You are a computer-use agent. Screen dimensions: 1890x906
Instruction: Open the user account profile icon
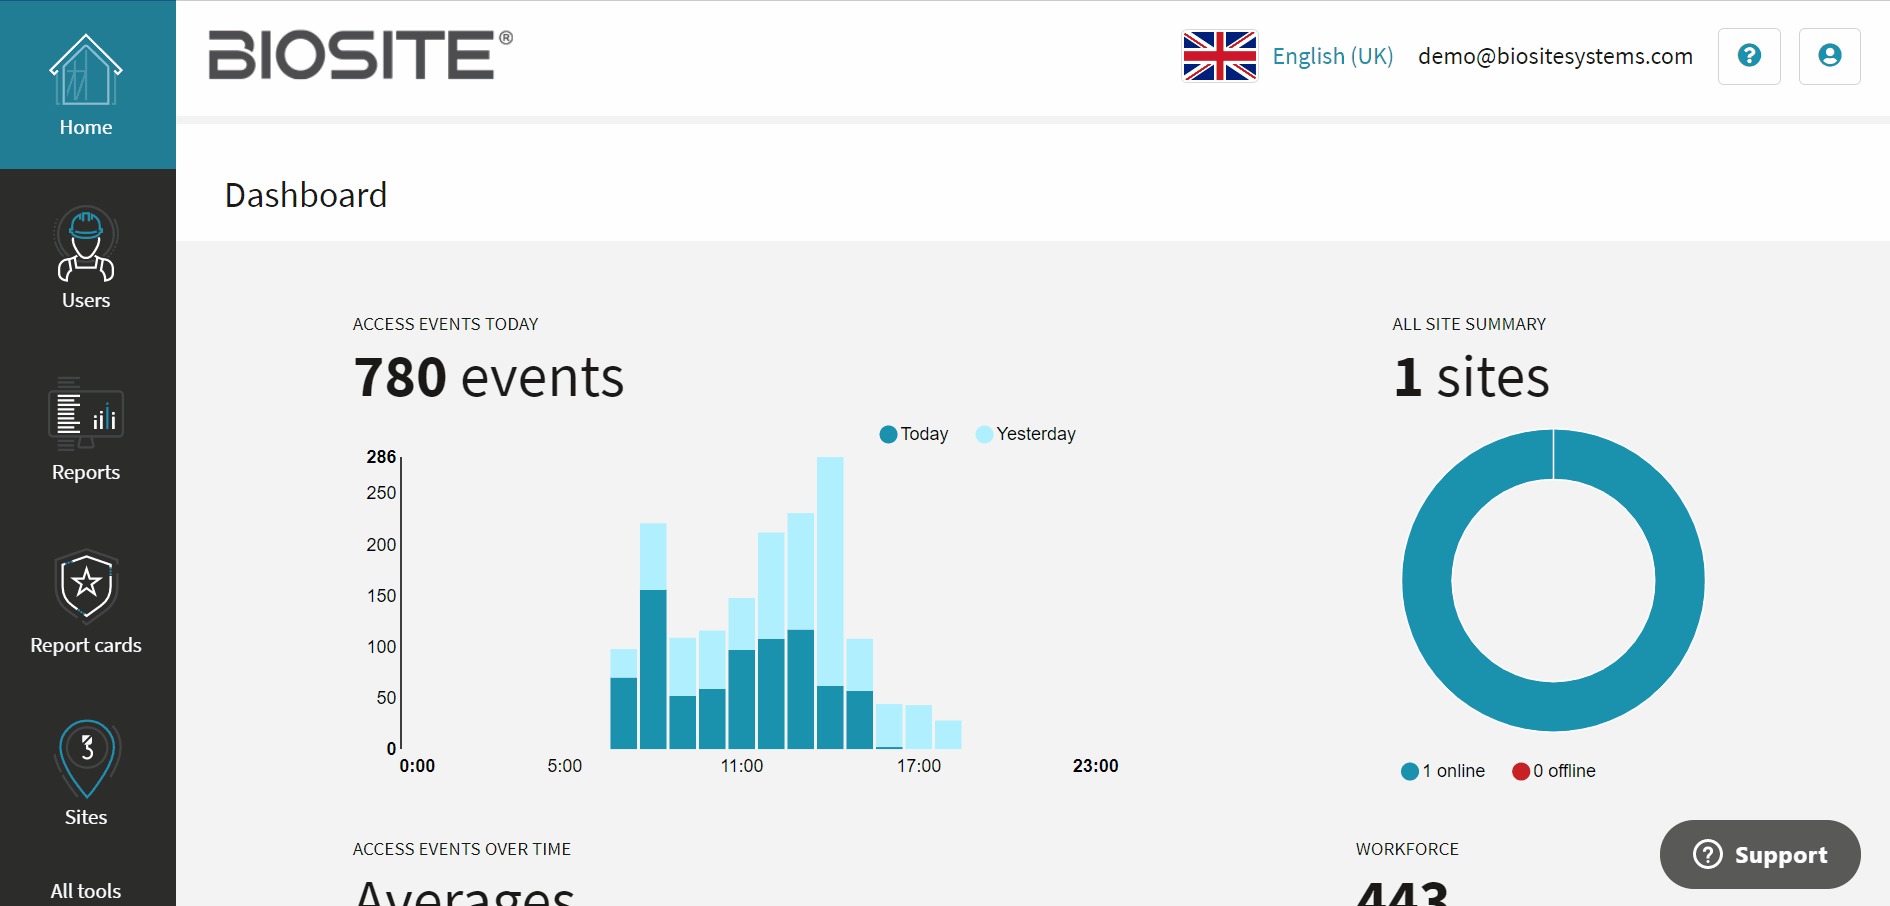click(1829, 56)
